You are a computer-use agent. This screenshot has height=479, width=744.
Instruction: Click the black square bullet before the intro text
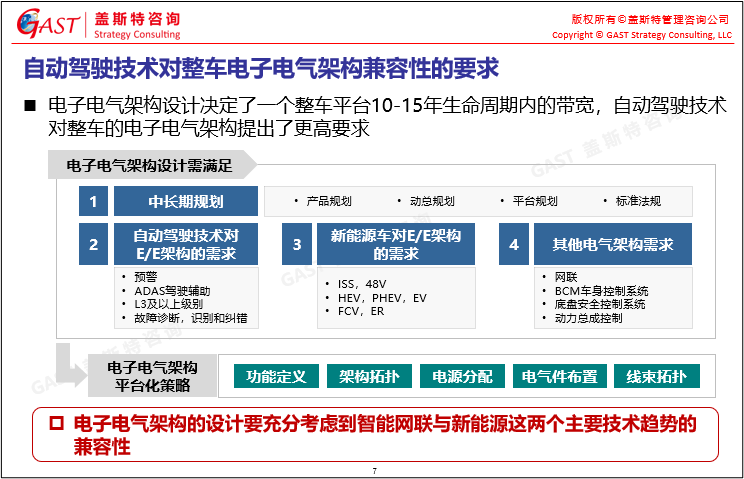(29, 106)
